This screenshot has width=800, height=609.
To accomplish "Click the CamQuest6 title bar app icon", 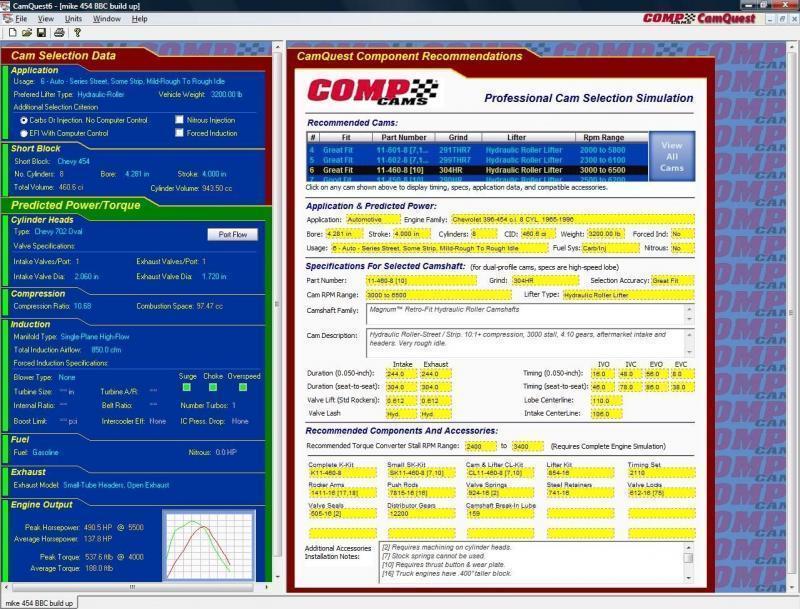I will point(6,6).
